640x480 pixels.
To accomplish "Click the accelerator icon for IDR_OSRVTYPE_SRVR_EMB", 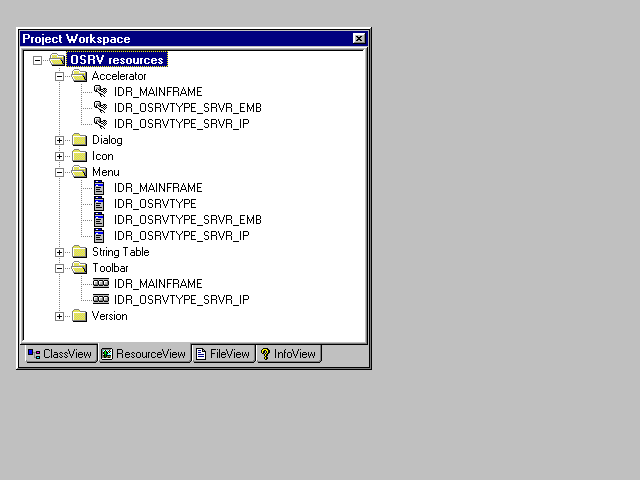I will [x=100, y=108].
